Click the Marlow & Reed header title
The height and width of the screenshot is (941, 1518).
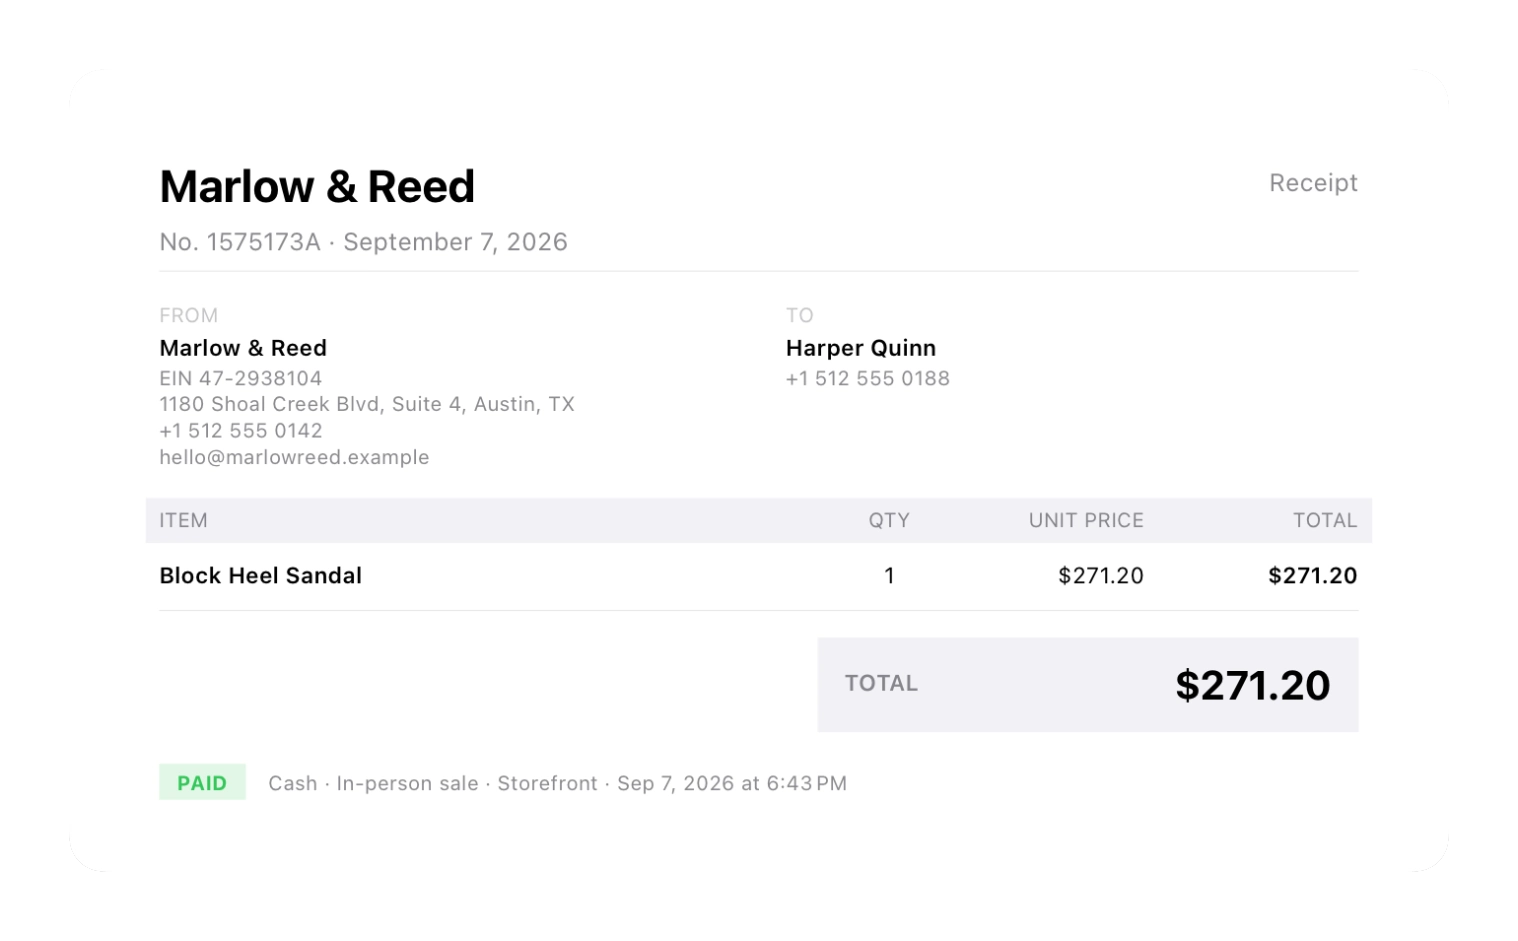(317, 187)
